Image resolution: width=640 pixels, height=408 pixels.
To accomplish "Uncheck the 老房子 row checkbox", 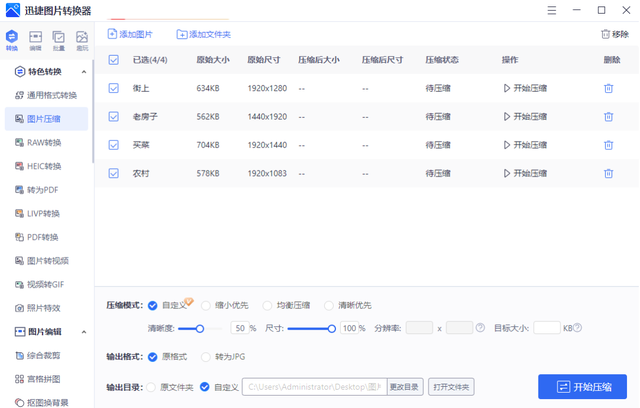I will tap(113, 117).
